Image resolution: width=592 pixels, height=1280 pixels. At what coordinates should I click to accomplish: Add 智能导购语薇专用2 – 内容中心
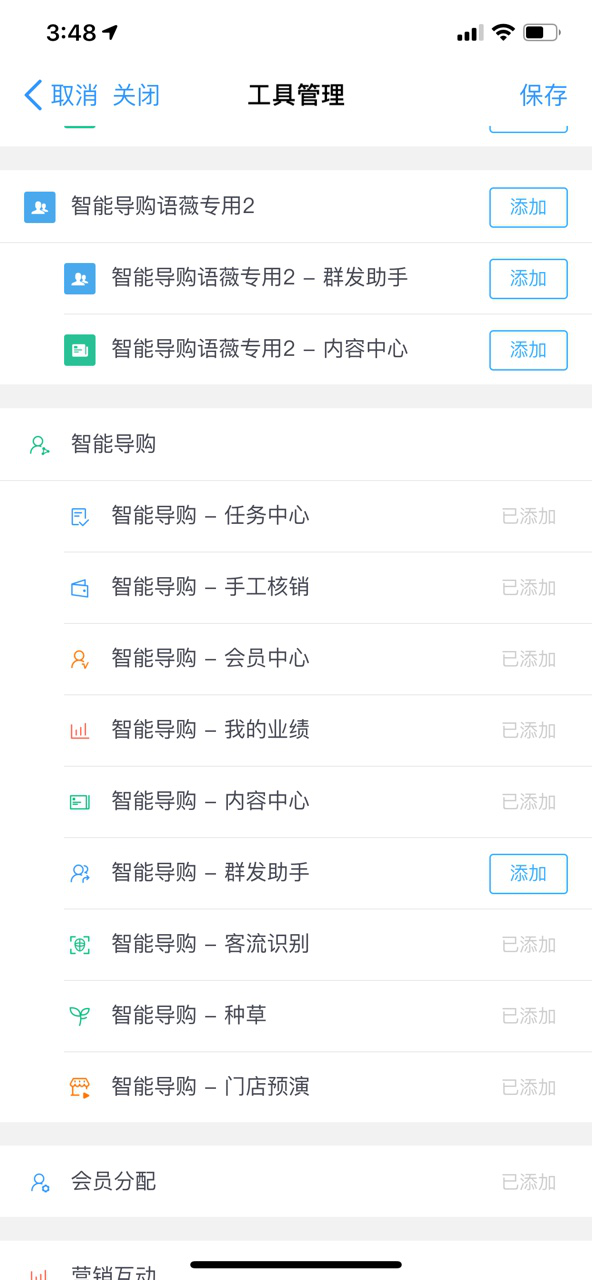tap(528, 350)
